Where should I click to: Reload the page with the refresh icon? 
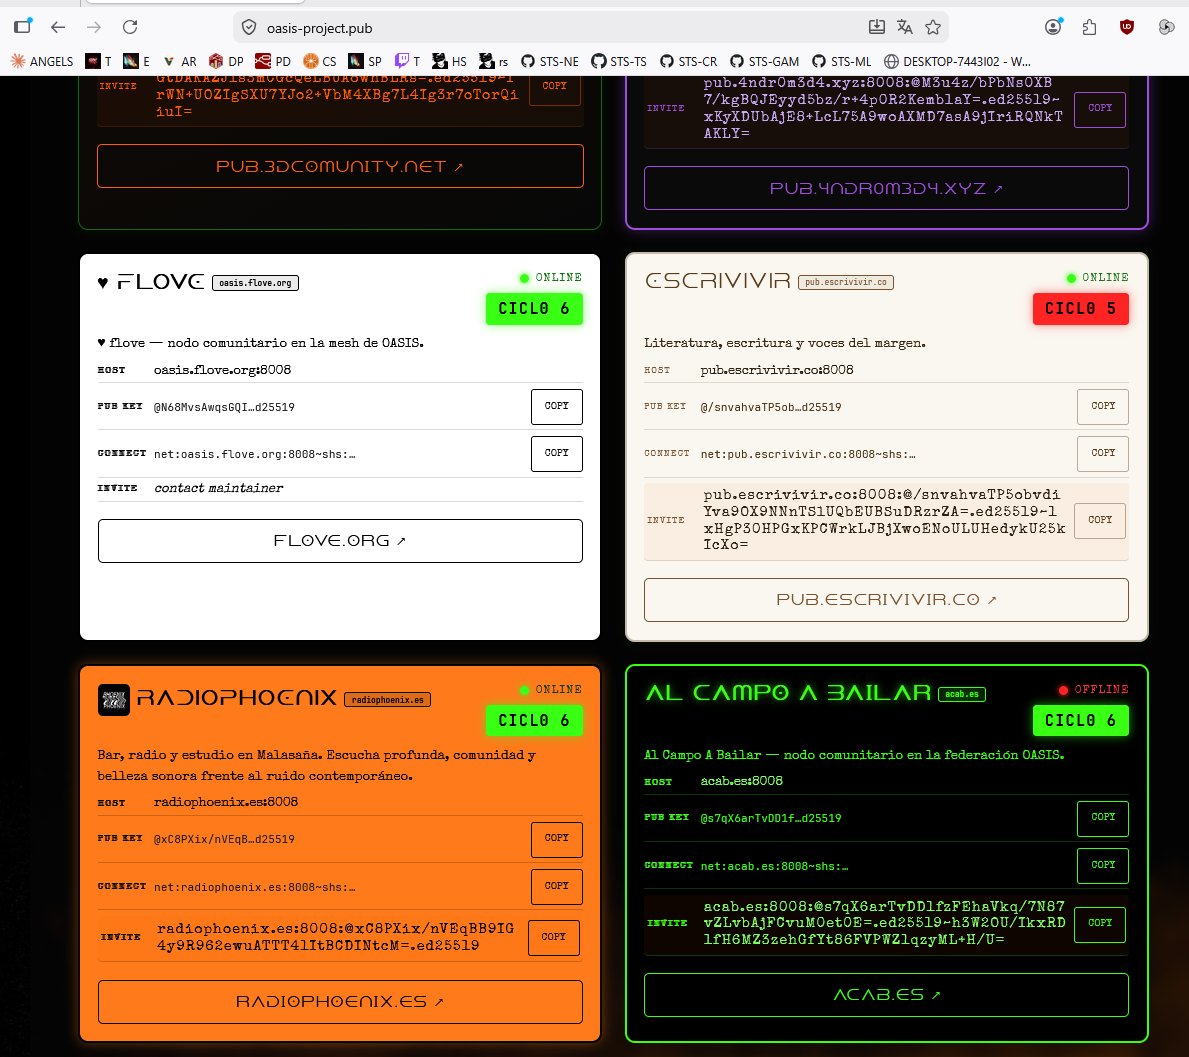(x=130, y=27)
